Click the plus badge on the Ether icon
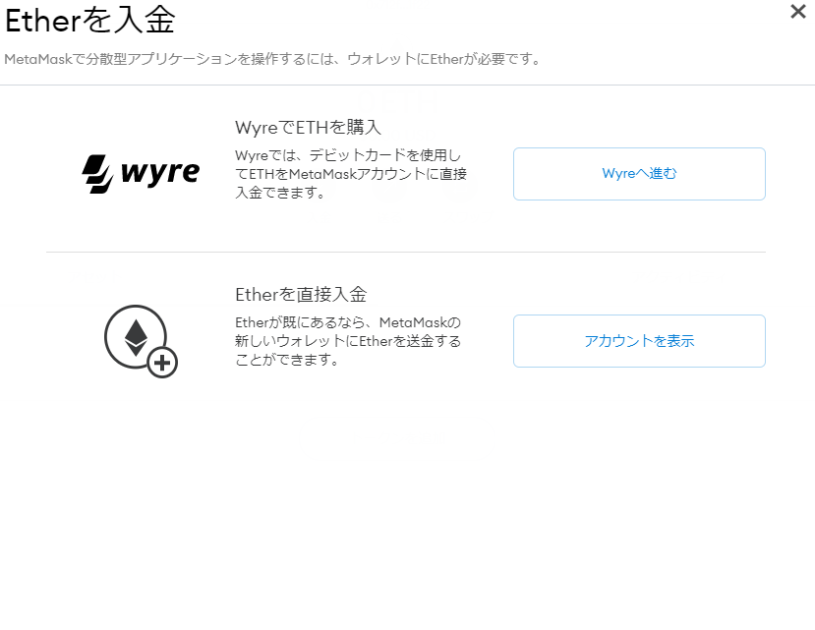This screenshot has width=815, height=630. coord(162,362)
